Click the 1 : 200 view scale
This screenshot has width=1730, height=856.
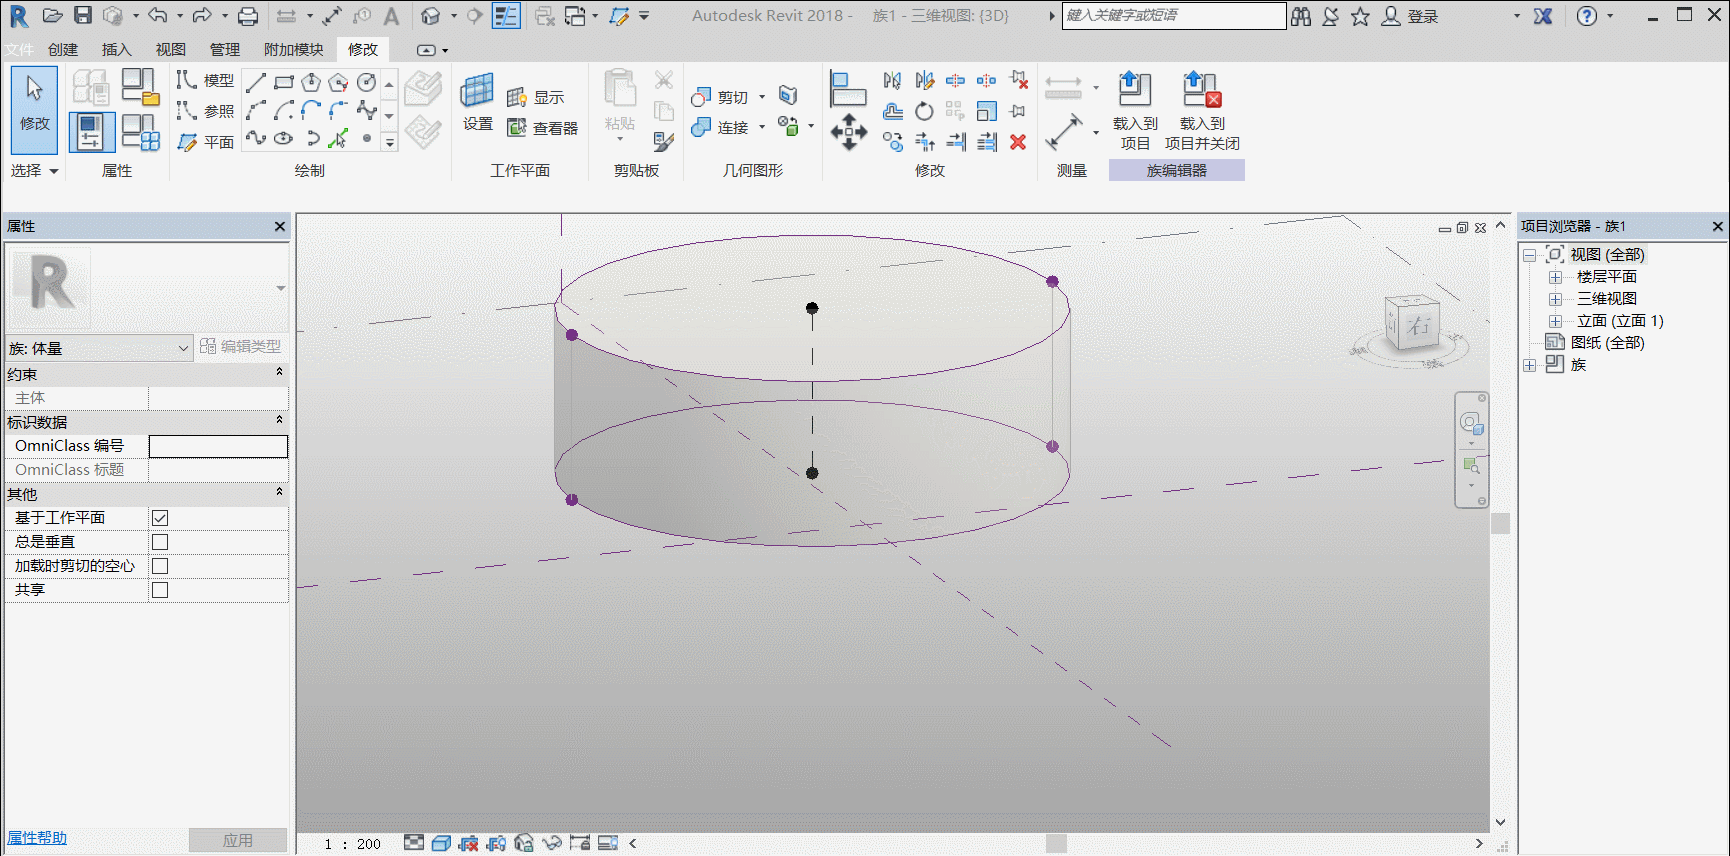pyautogui.click(x=352, y=844)
